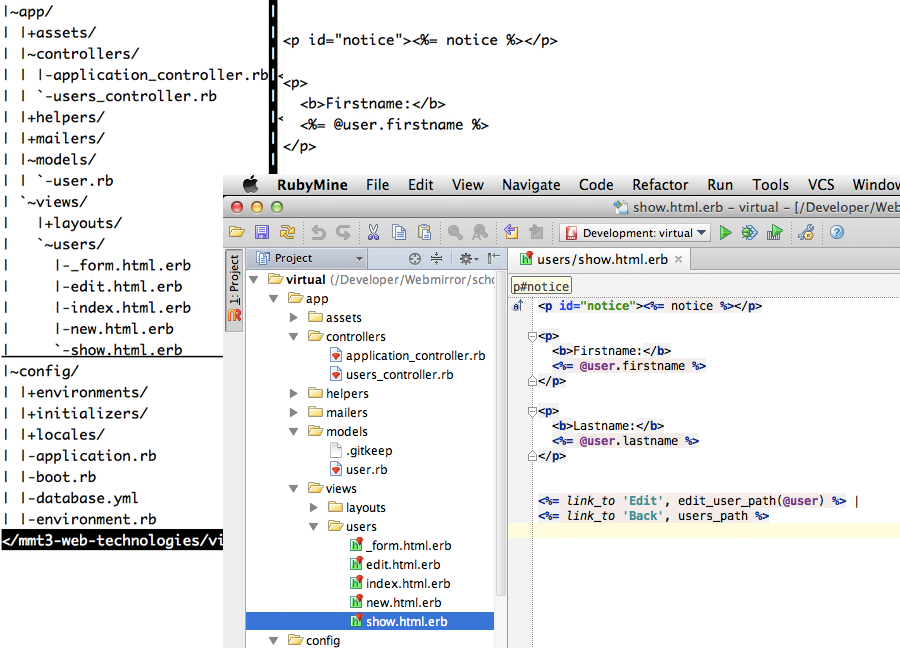This screenshot has width=900, height=648.
Task: Open the Code menu
Action: (596, 185)
